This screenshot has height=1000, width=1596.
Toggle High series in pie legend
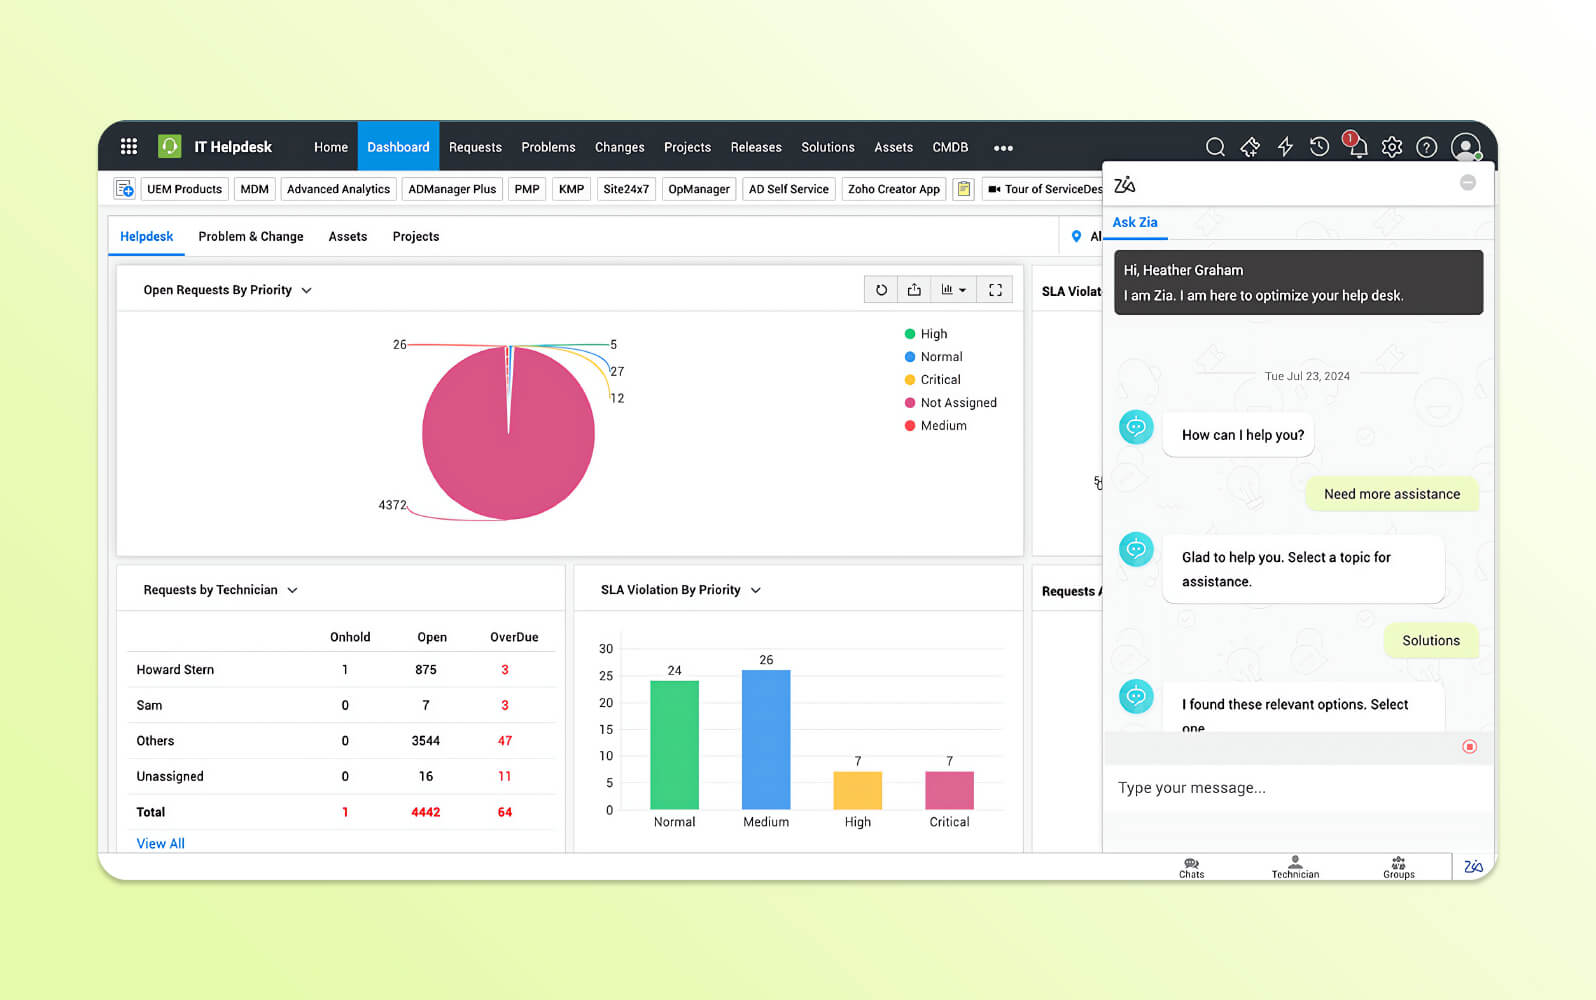[926, 334]
